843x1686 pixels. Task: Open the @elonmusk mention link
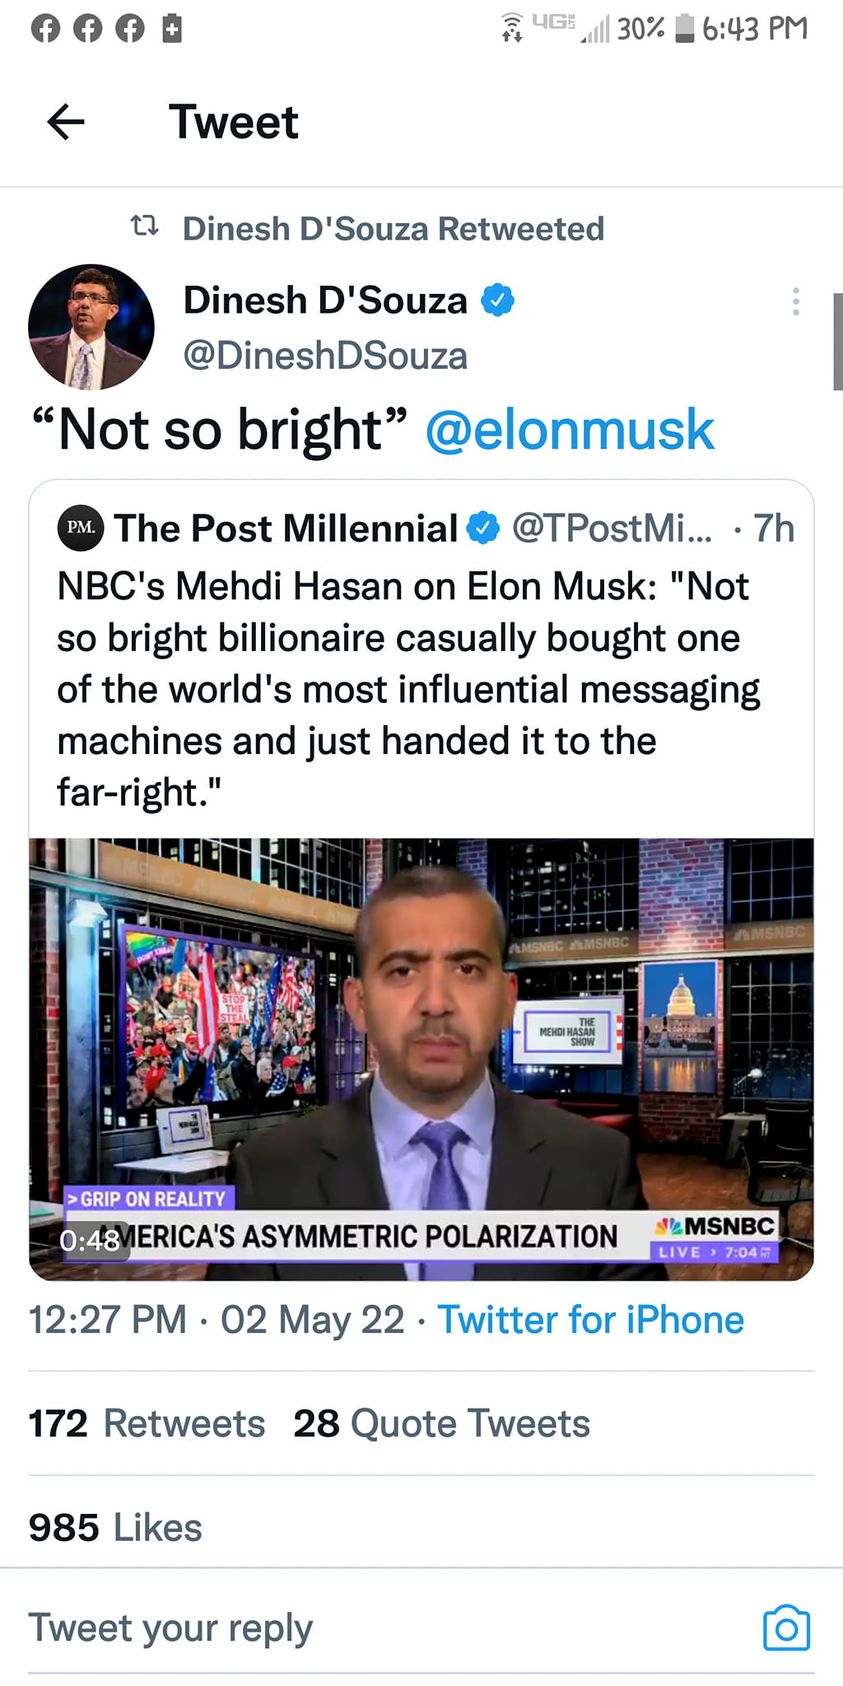569,430
